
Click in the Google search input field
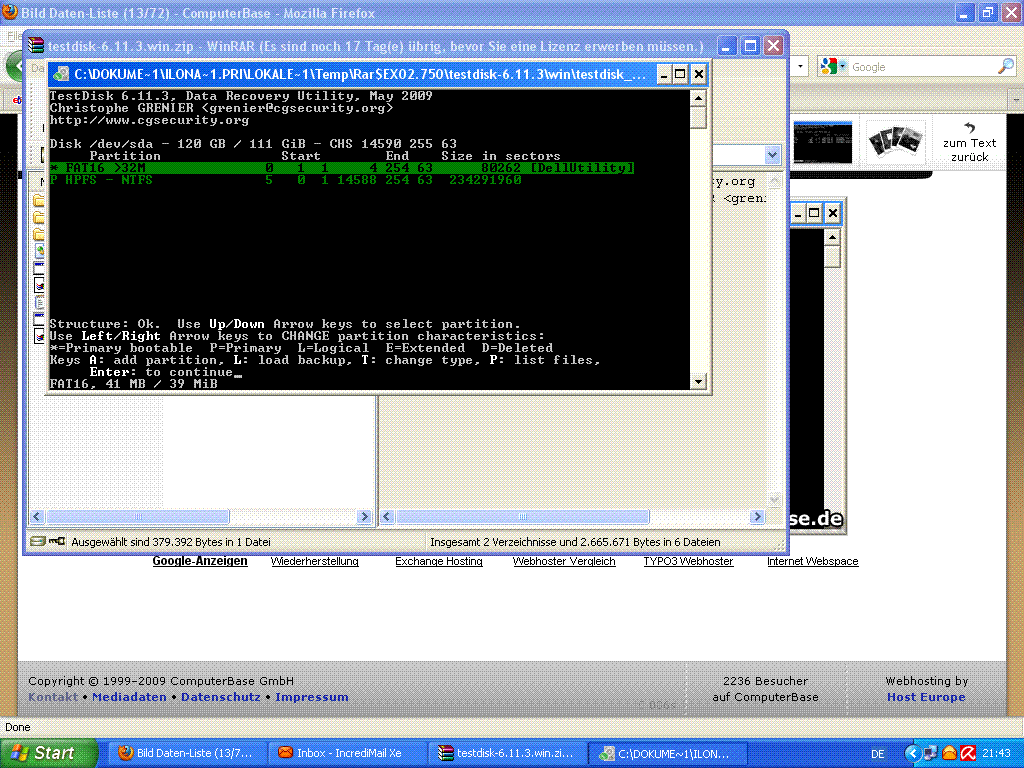point(923,67)
